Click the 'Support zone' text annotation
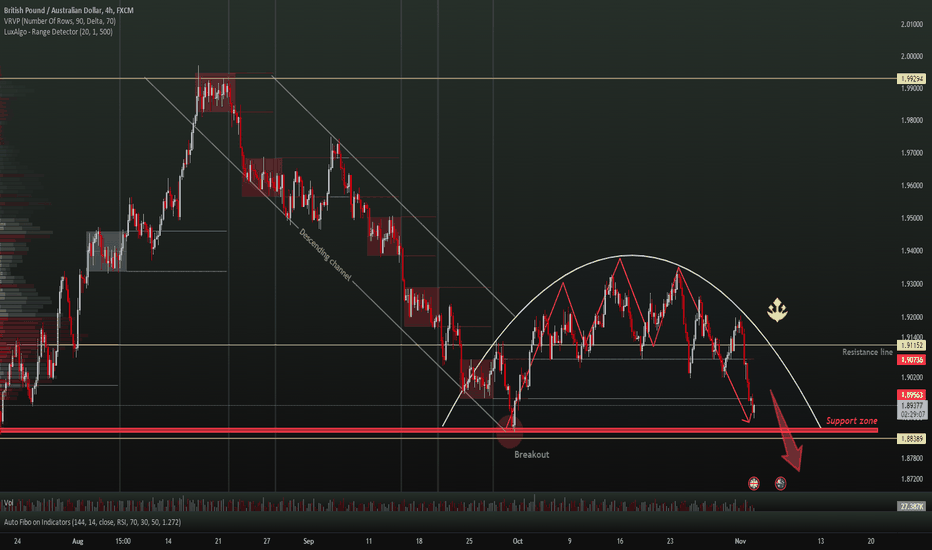The image size is (932, 550). 851,421
